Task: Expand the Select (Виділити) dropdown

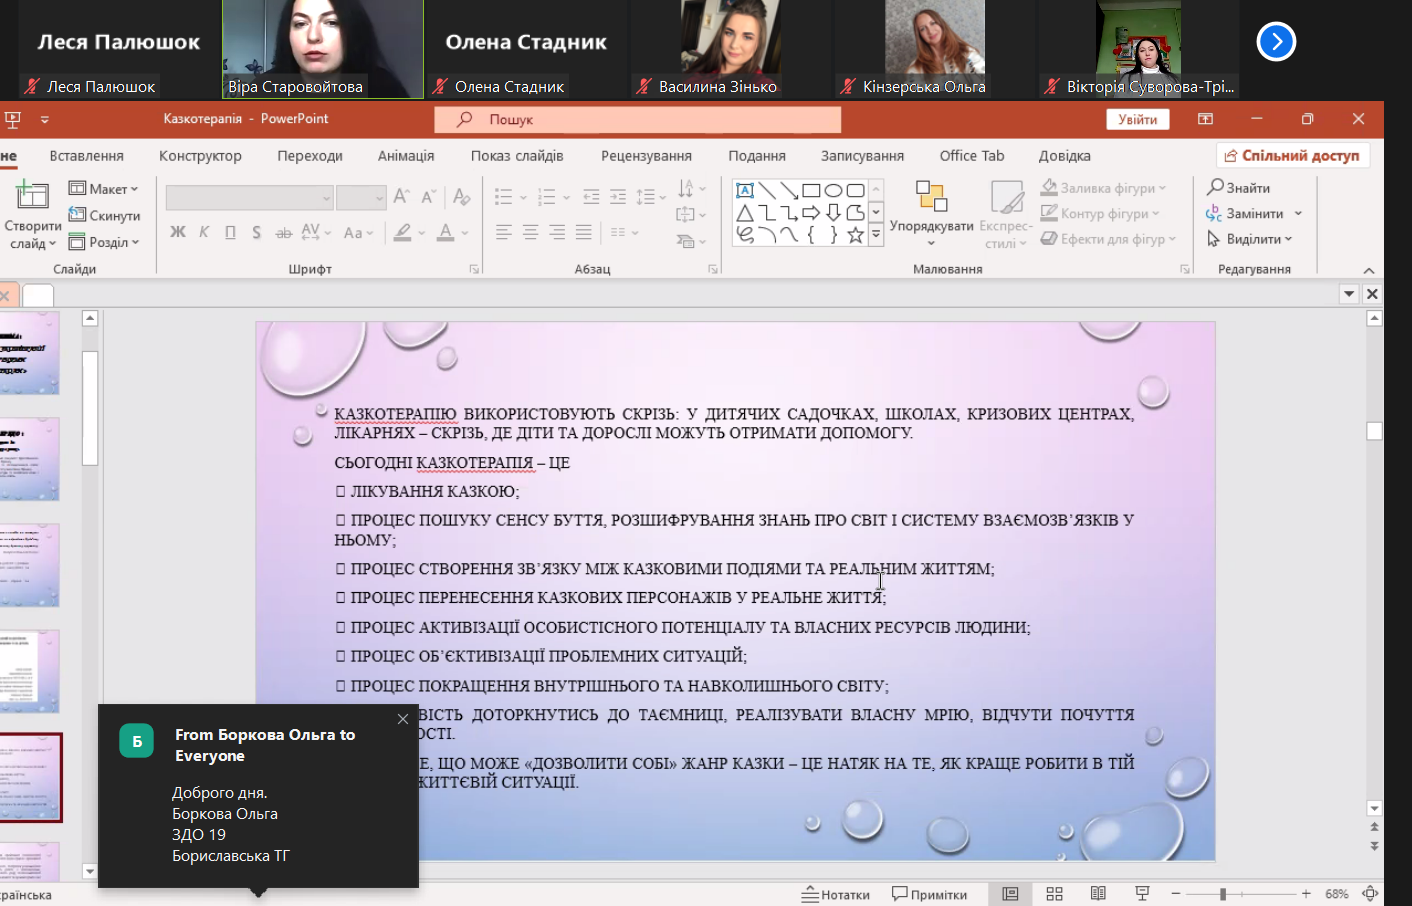Action: click(x=1251, y=239)
